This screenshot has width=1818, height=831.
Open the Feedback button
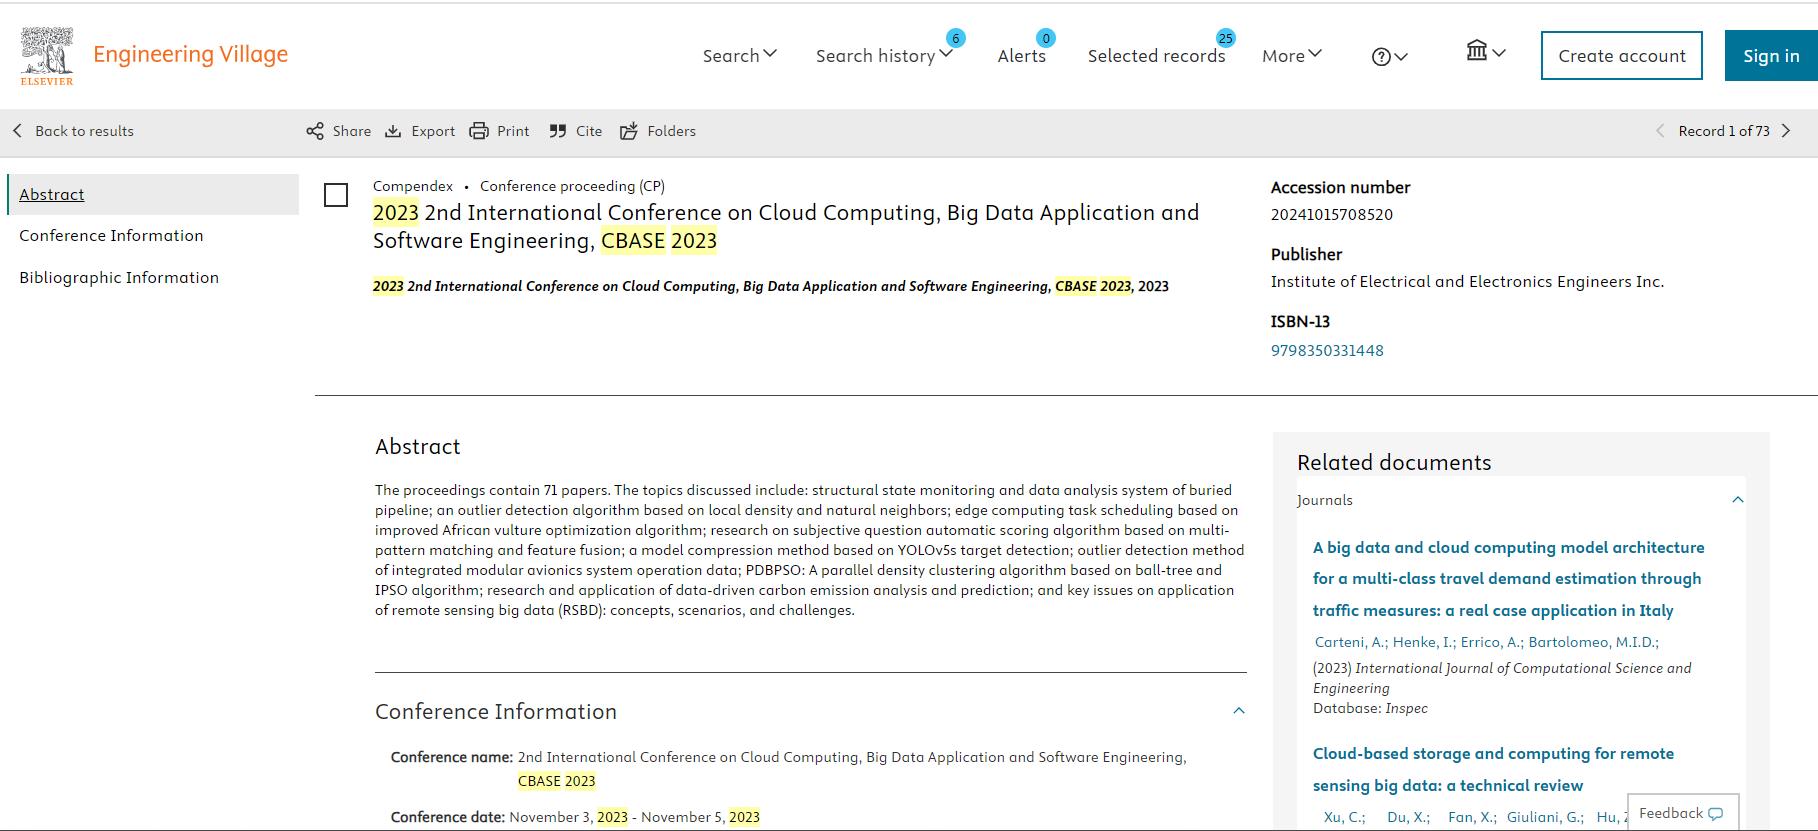point(1682,813)
